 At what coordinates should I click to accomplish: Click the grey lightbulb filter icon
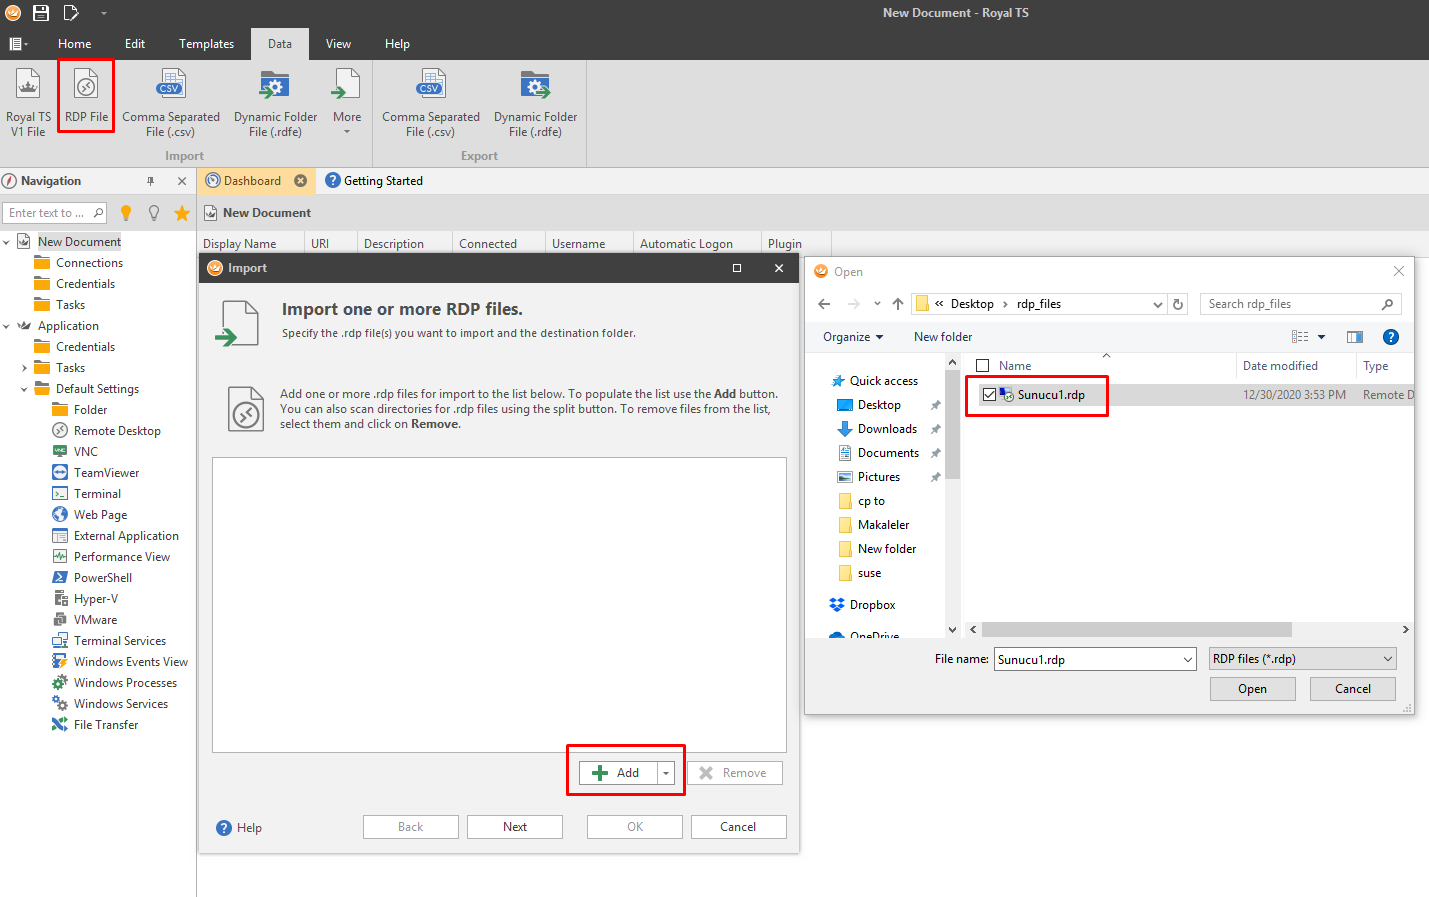154,213
